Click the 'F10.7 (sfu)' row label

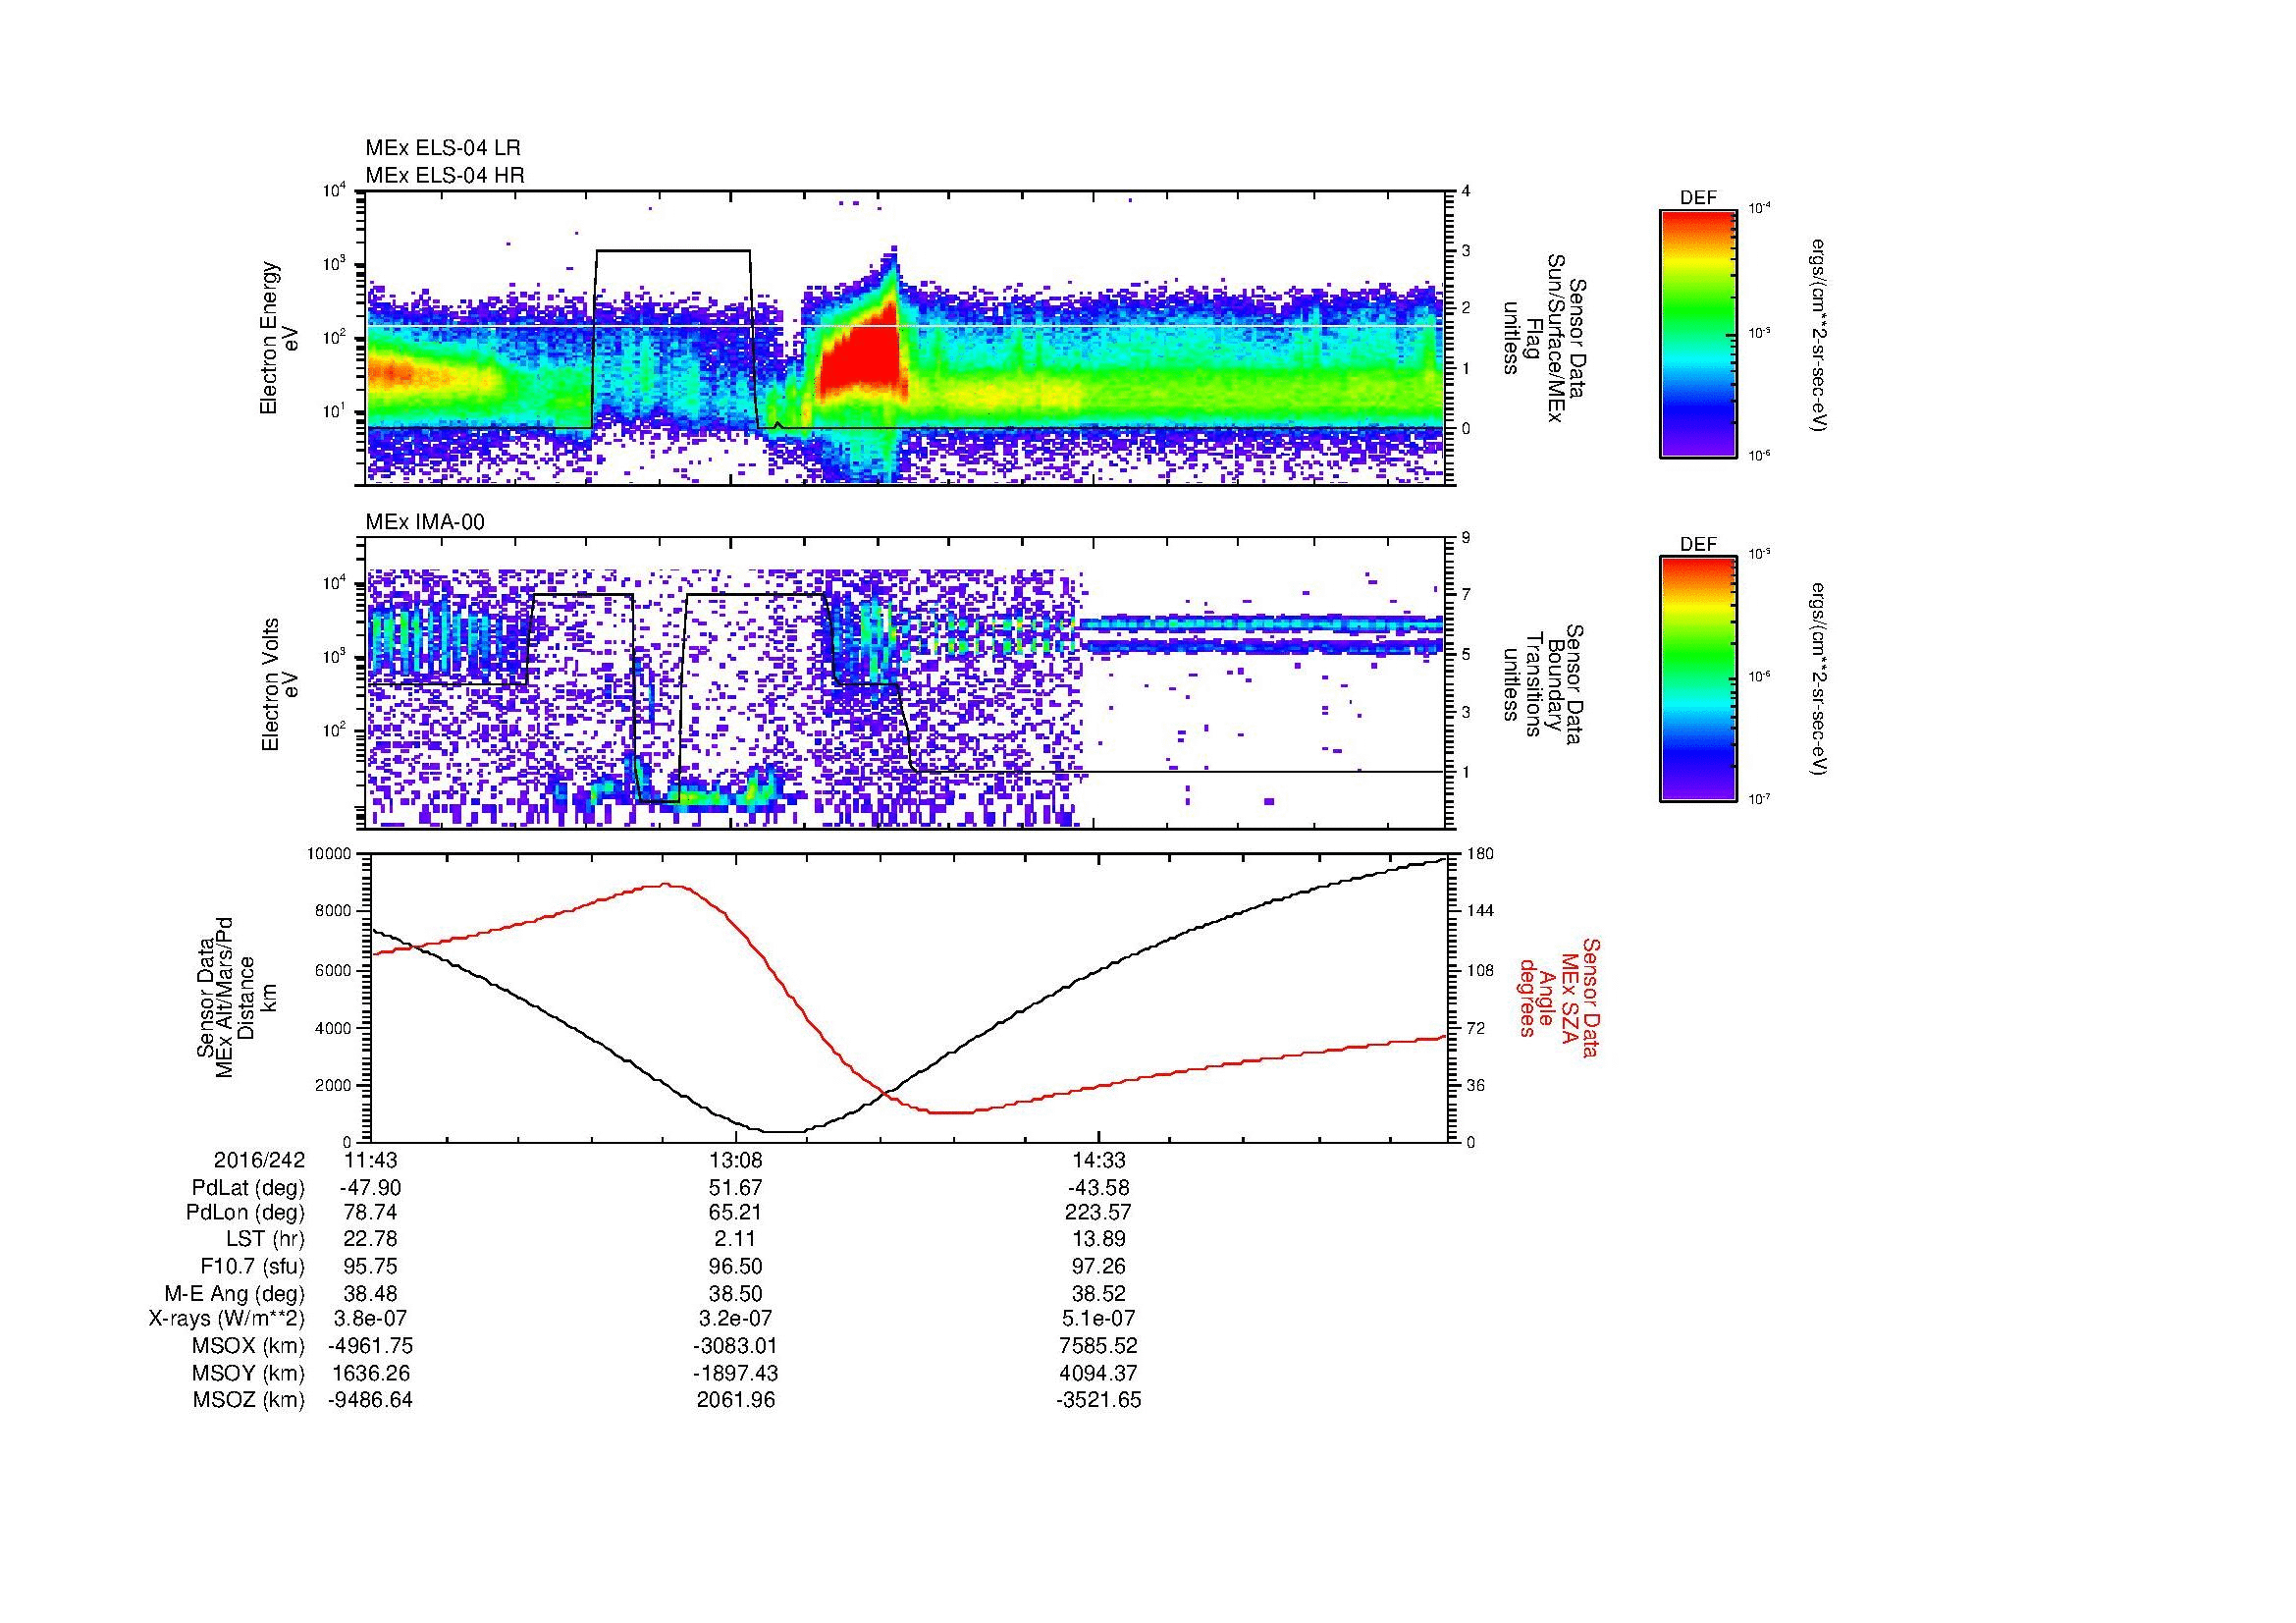pos(252,1266)
